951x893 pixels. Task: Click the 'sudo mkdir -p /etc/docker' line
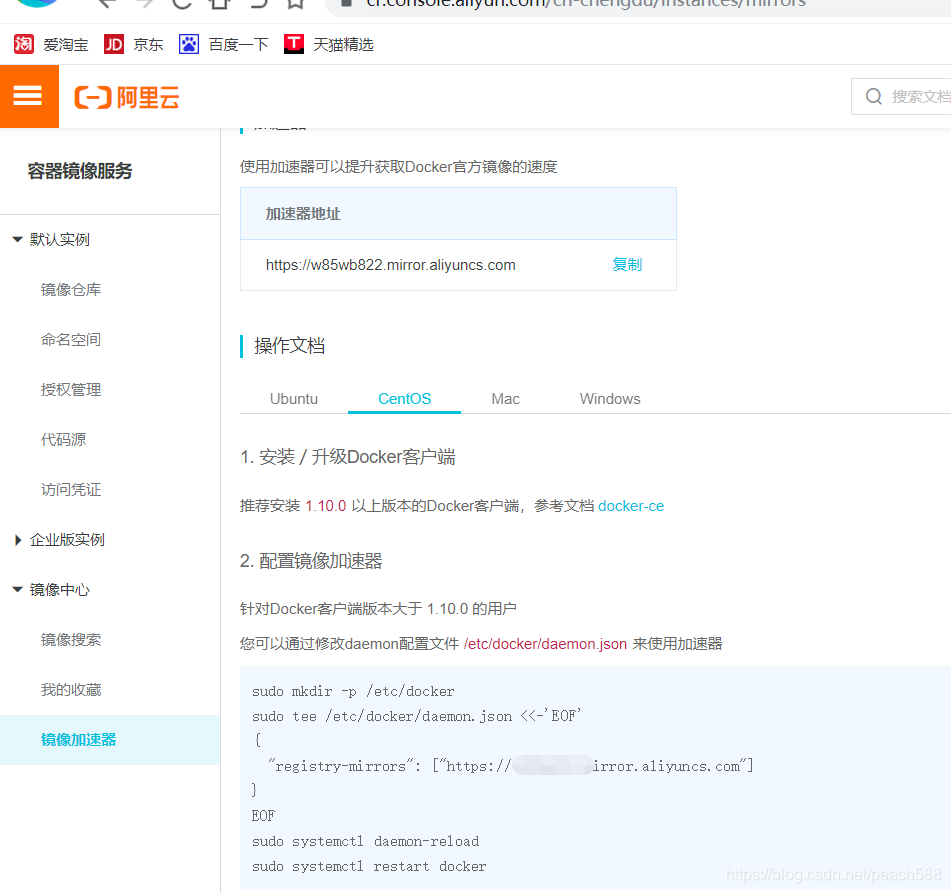tap(353, 692)
